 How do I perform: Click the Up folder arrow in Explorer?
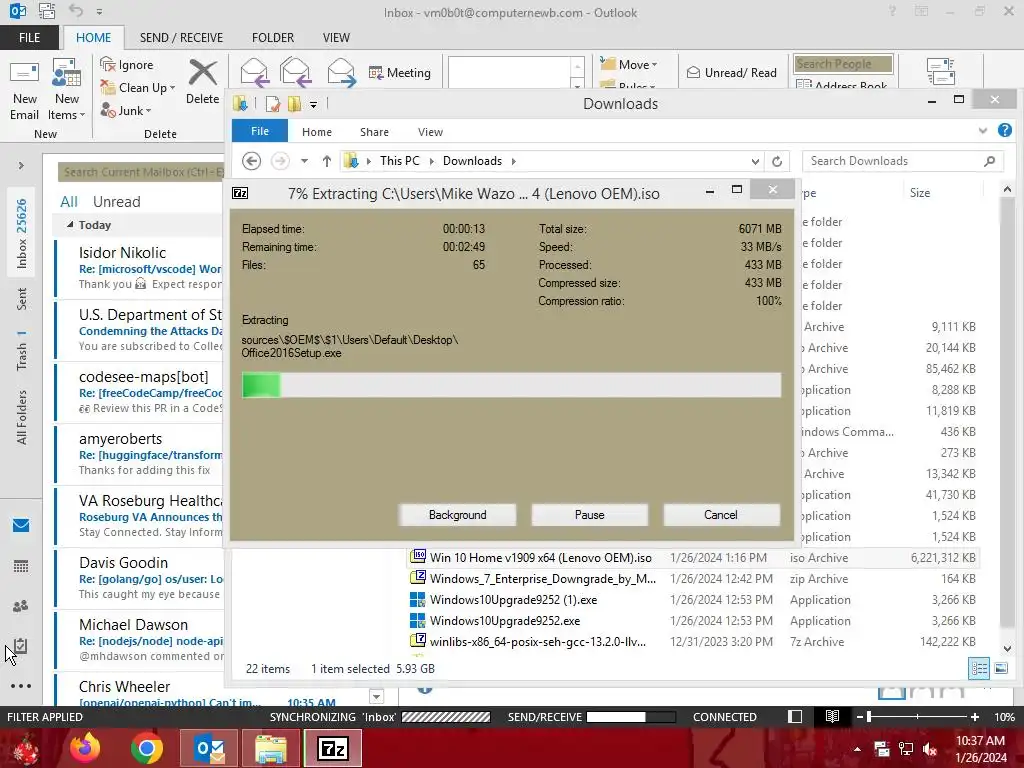pos(327,161)
